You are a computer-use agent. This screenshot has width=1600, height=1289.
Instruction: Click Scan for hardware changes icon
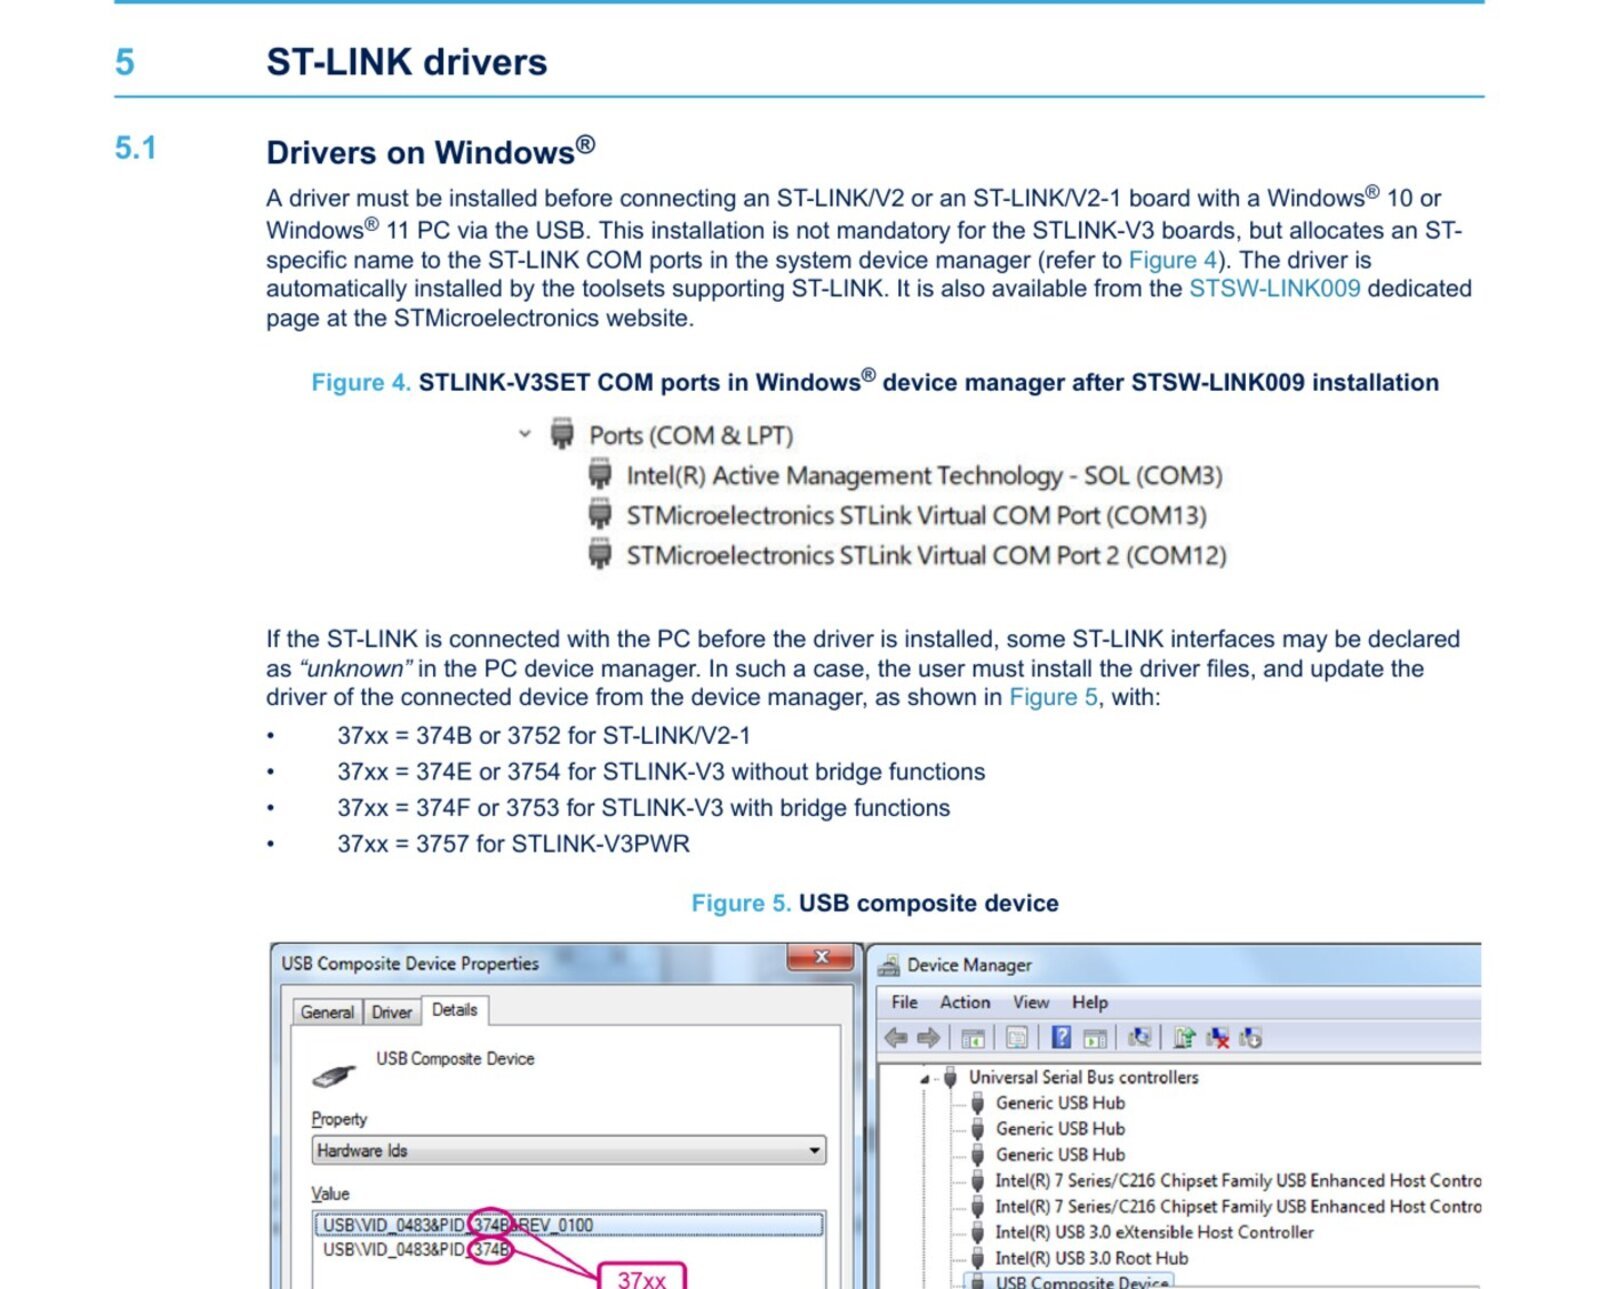pos(1140,1038)
